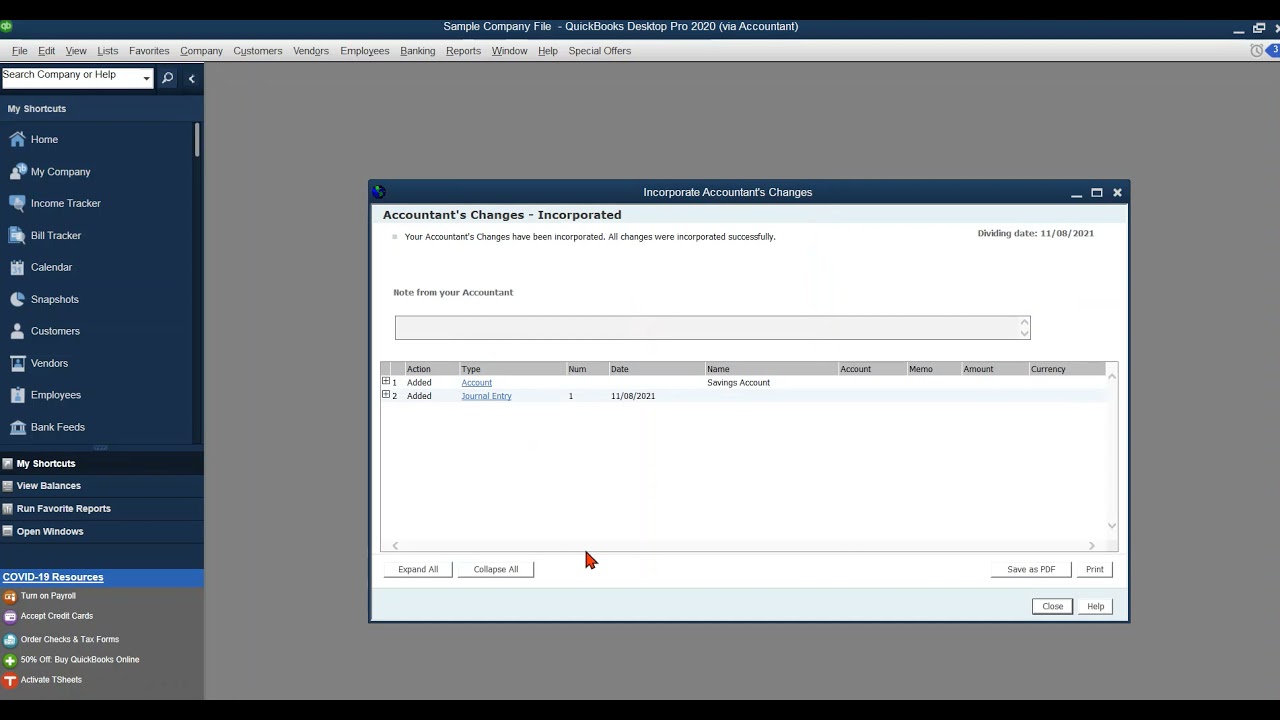Open the Banking menu
The height and width of the screenshot is (720, 1280).
(417, 51)
